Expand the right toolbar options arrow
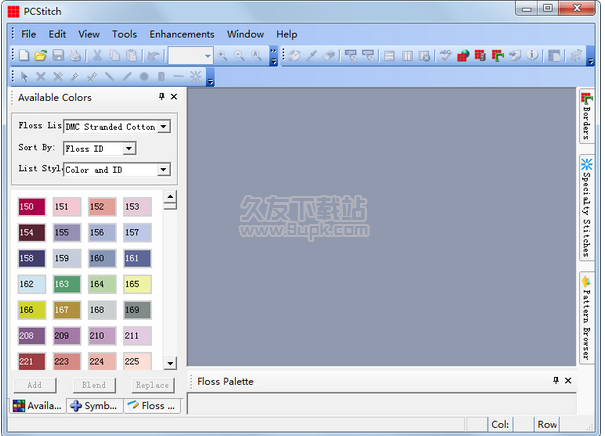The height and width of the screenshot is (436, 605). coord(590,56)
